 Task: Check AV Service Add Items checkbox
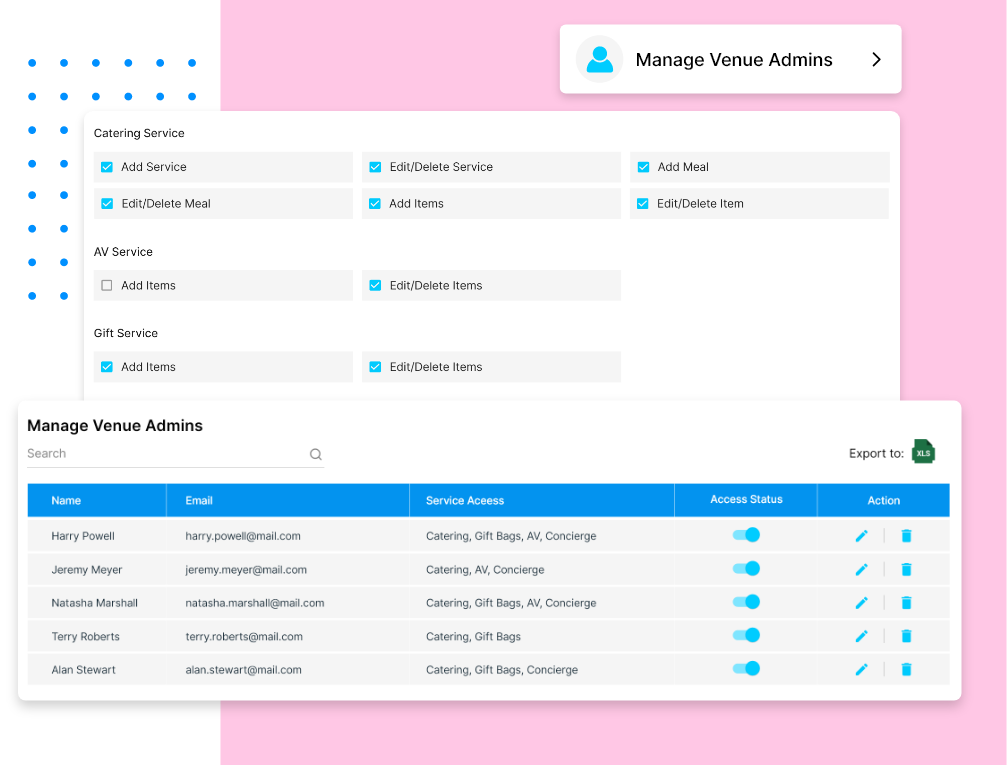click(x=107, y=285)
